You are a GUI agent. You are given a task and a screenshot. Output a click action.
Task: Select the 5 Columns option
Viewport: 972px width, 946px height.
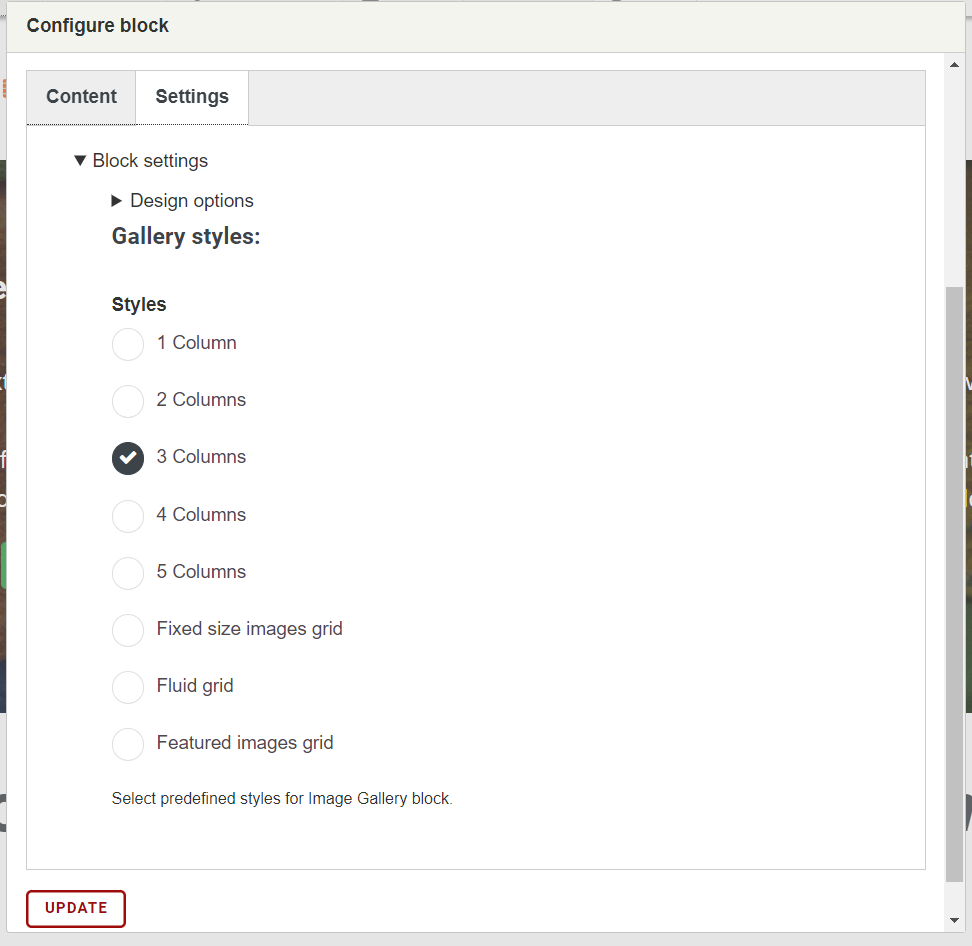128,573
